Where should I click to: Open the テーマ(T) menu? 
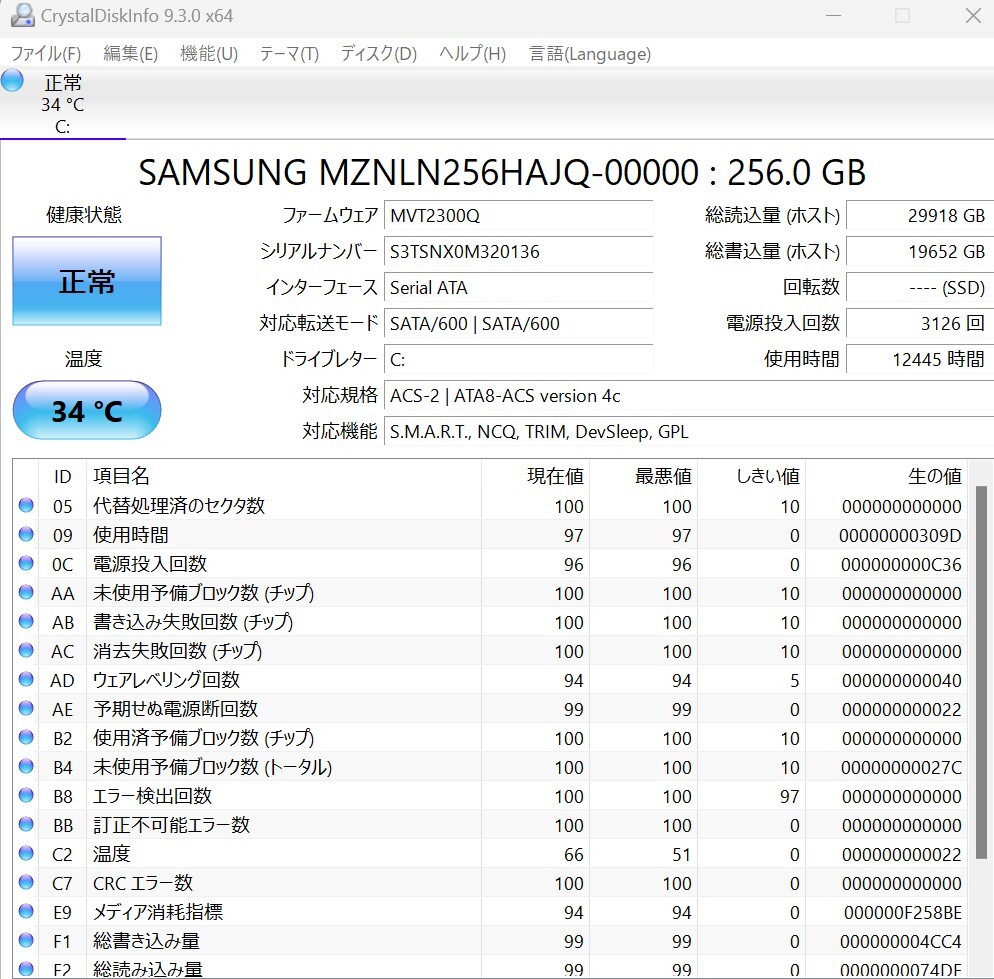point(289,54)
